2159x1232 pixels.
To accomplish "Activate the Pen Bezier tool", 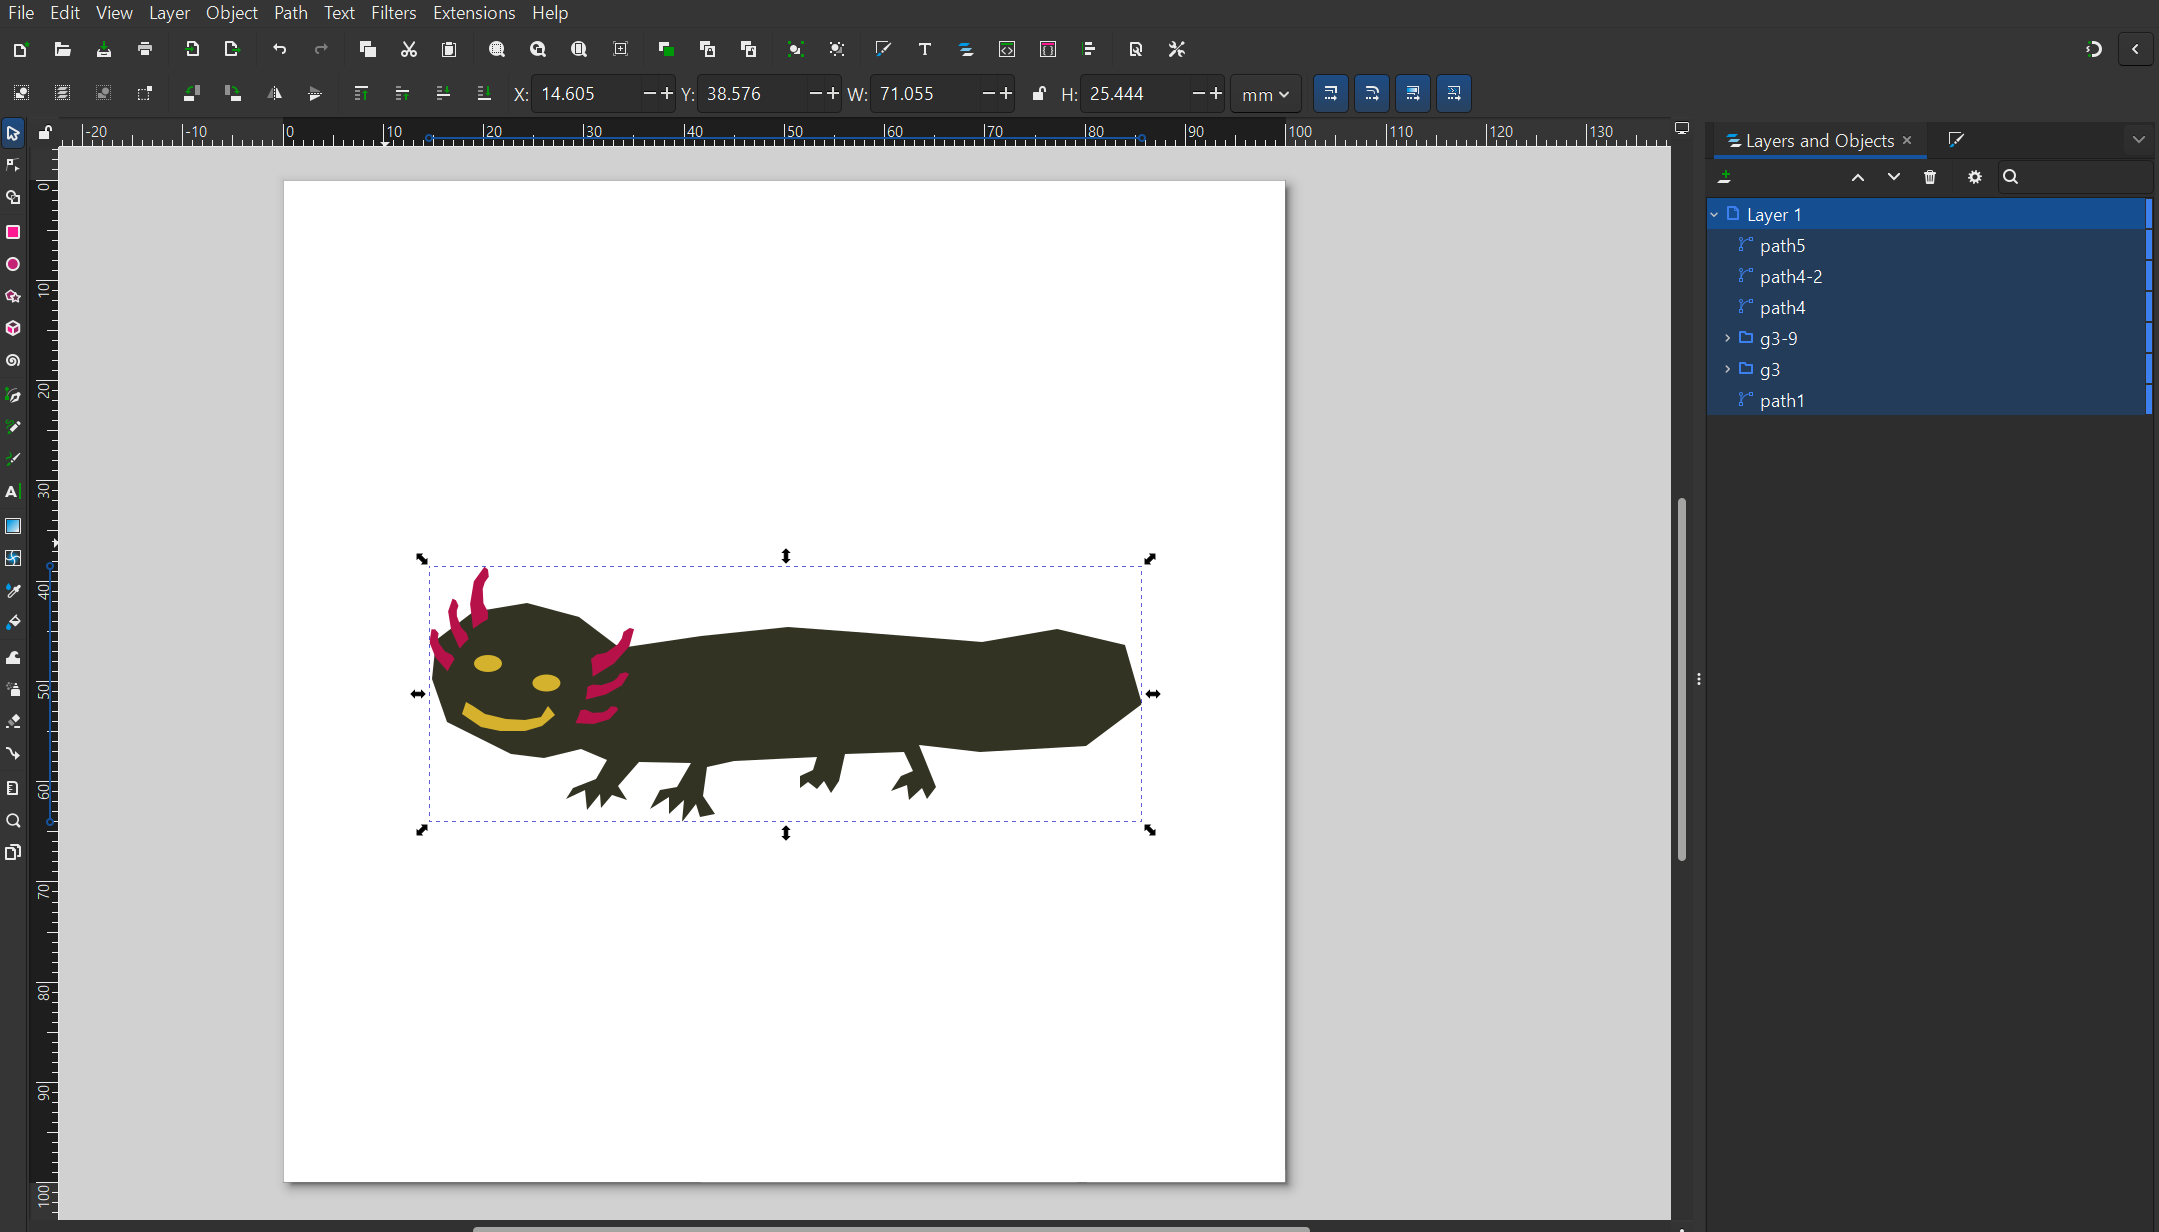I will 13,395.
